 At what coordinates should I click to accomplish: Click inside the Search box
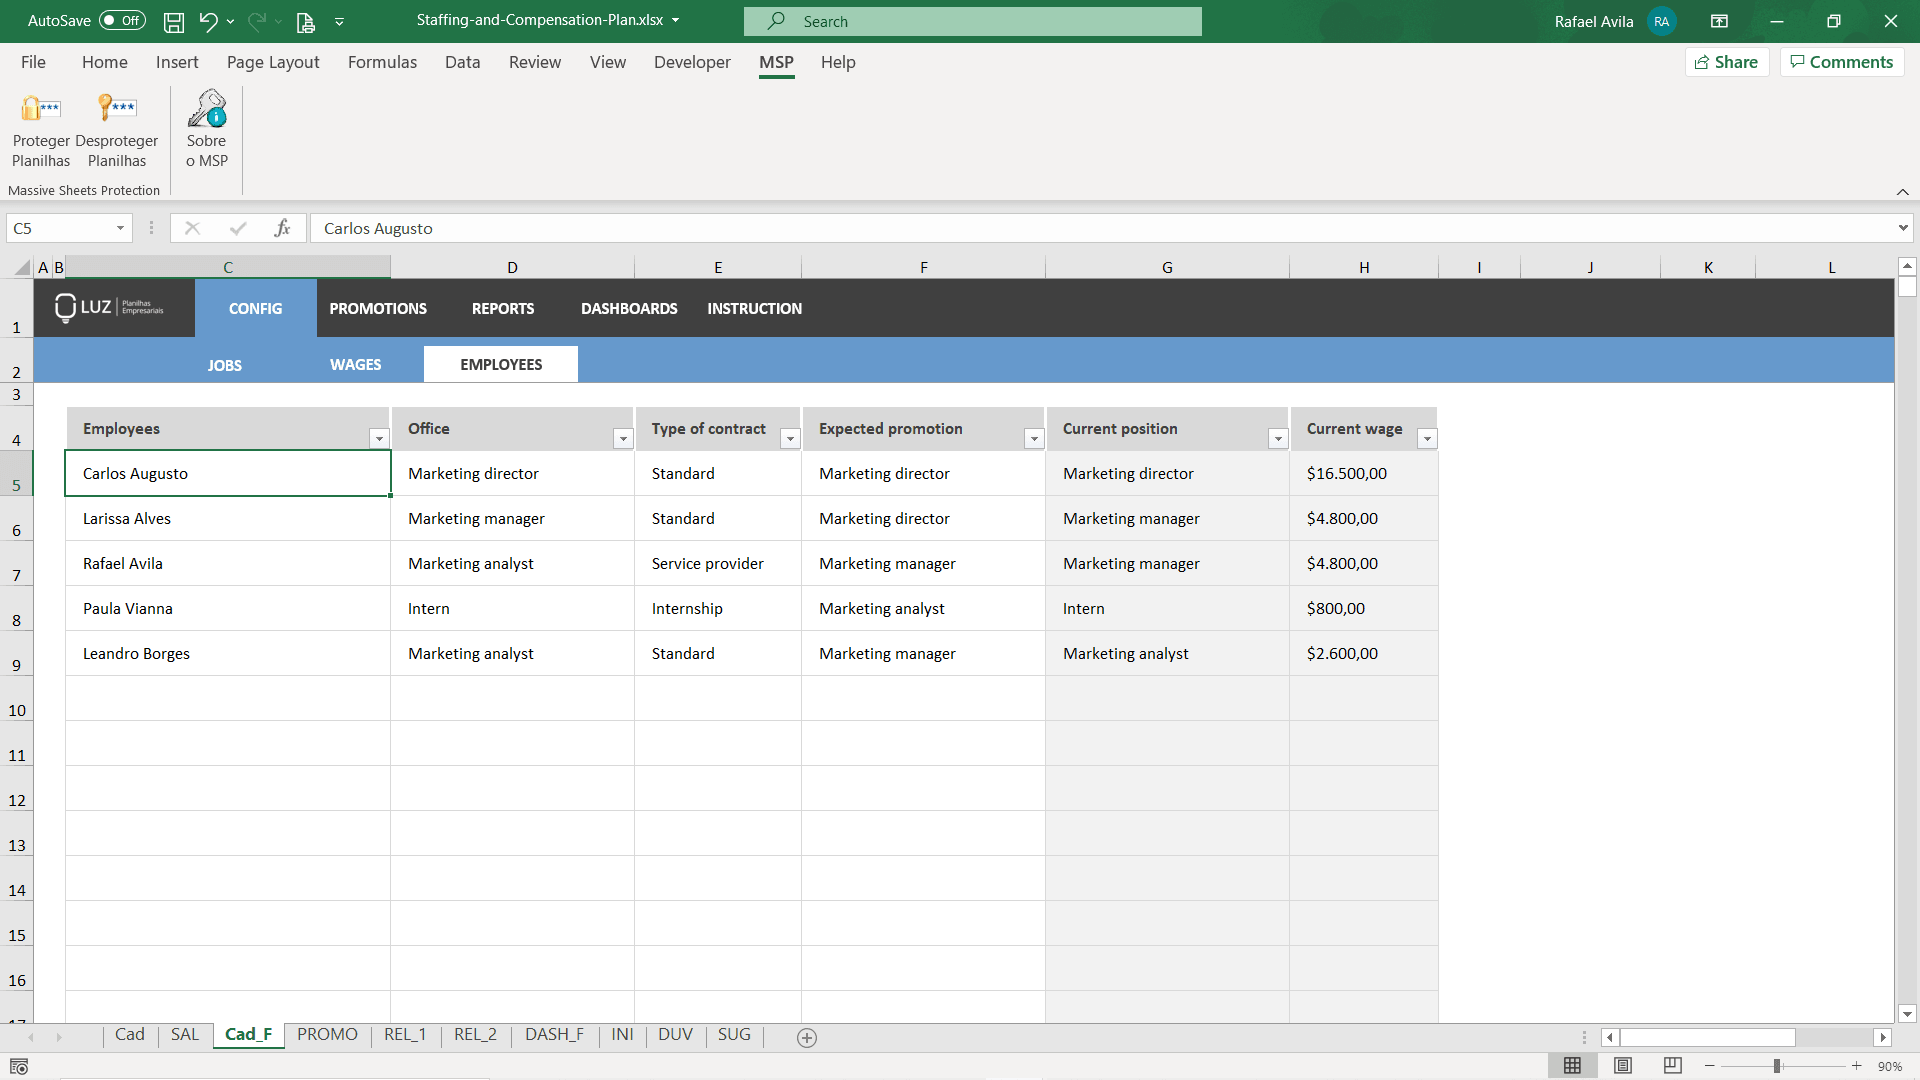tap(971, 21)
